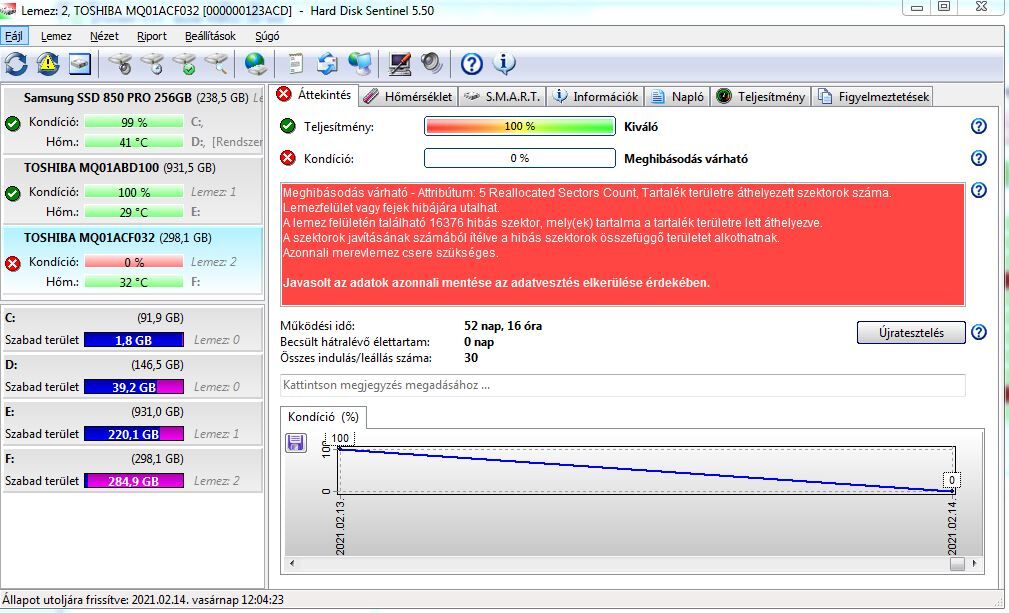The height and width of the screenshot is (613, 1009).
Task: Click the 'Meghibásodás várható' condition label
Action: [x=686, y=159]
